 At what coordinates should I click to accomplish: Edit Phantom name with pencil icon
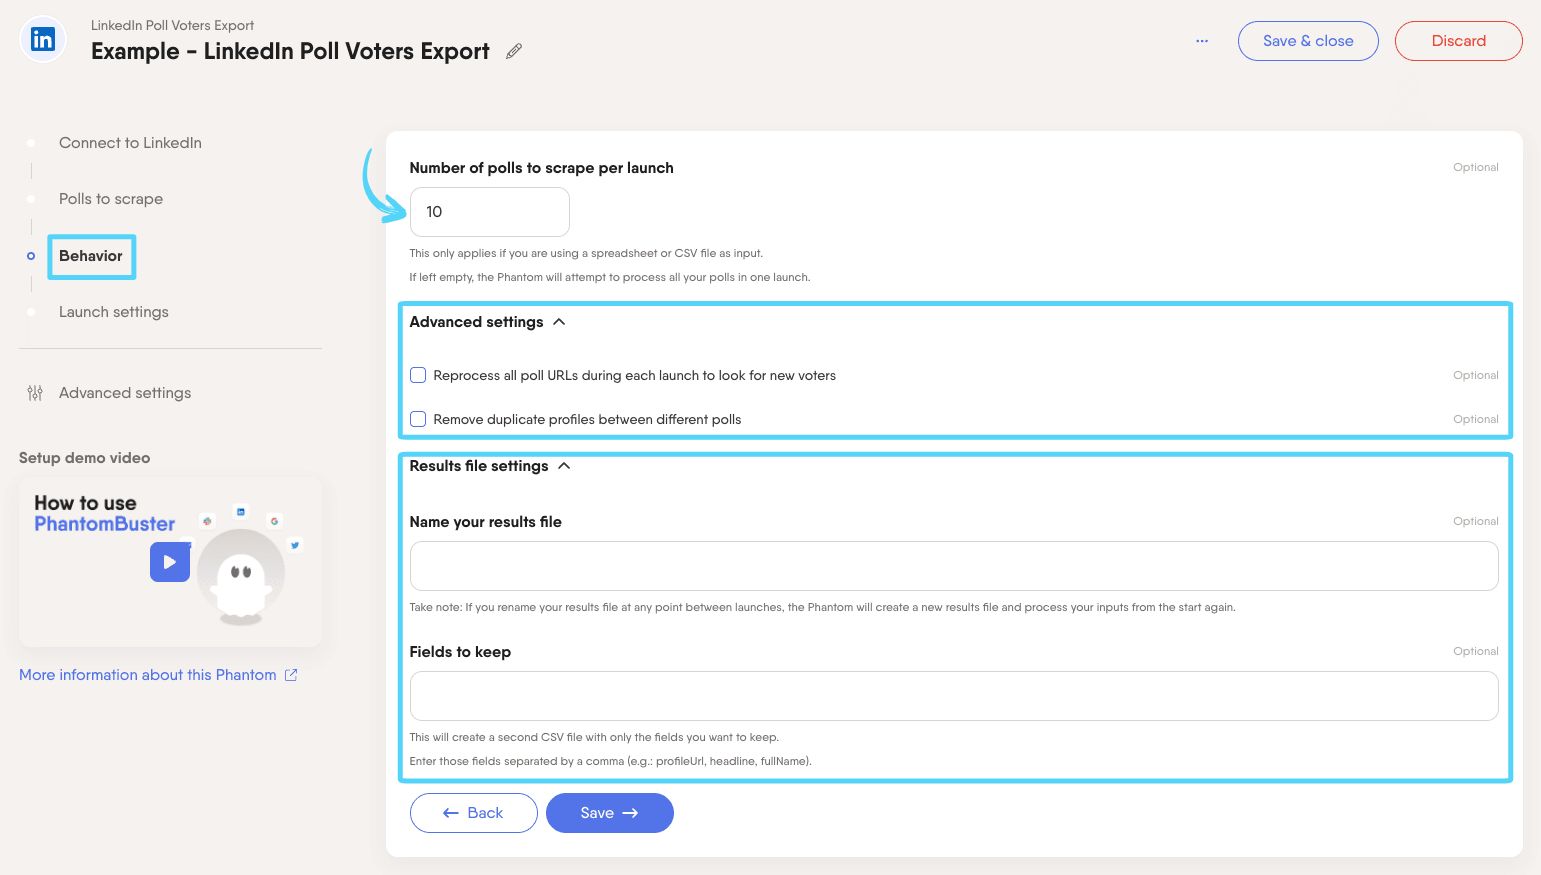pos(514,51)
